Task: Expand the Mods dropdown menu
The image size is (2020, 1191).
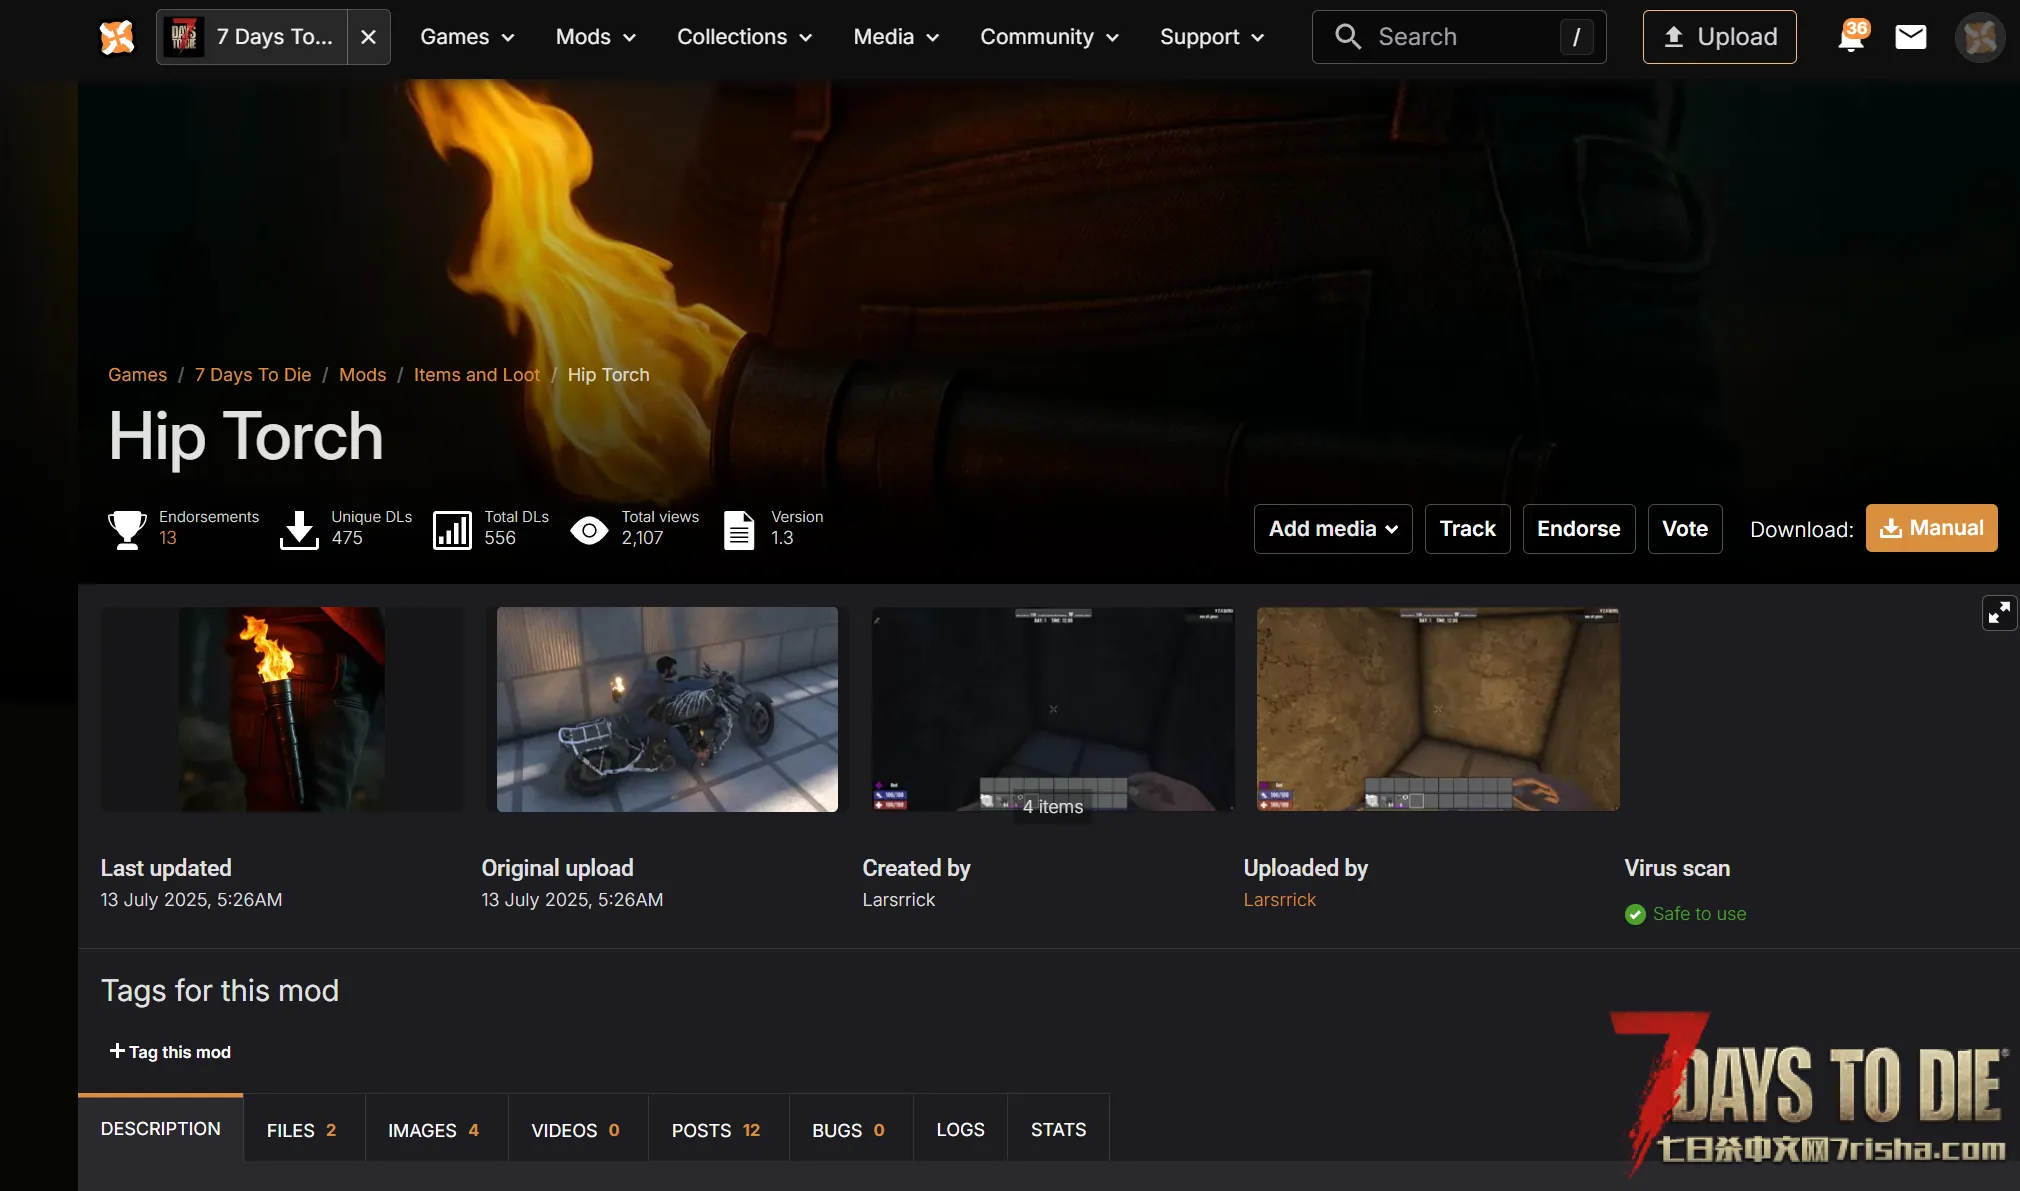Action: [x=596, y=37]
